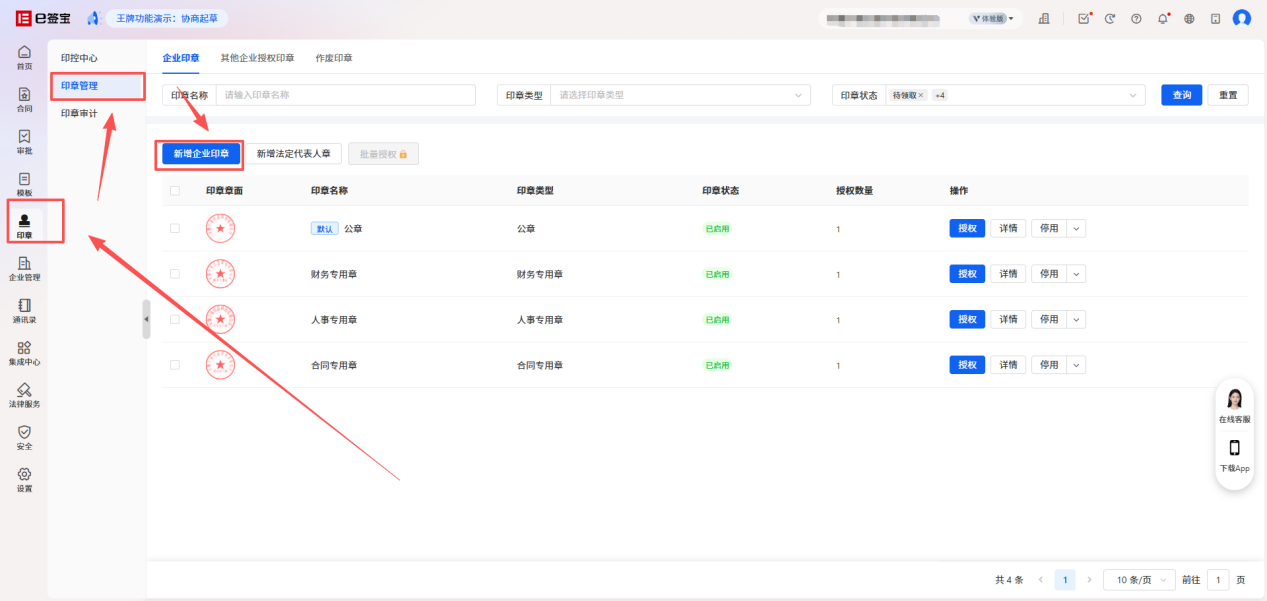1267x601 pixels.
Task: Go to 审批 (Approval) in sidebar
Action: click(24, 140)
